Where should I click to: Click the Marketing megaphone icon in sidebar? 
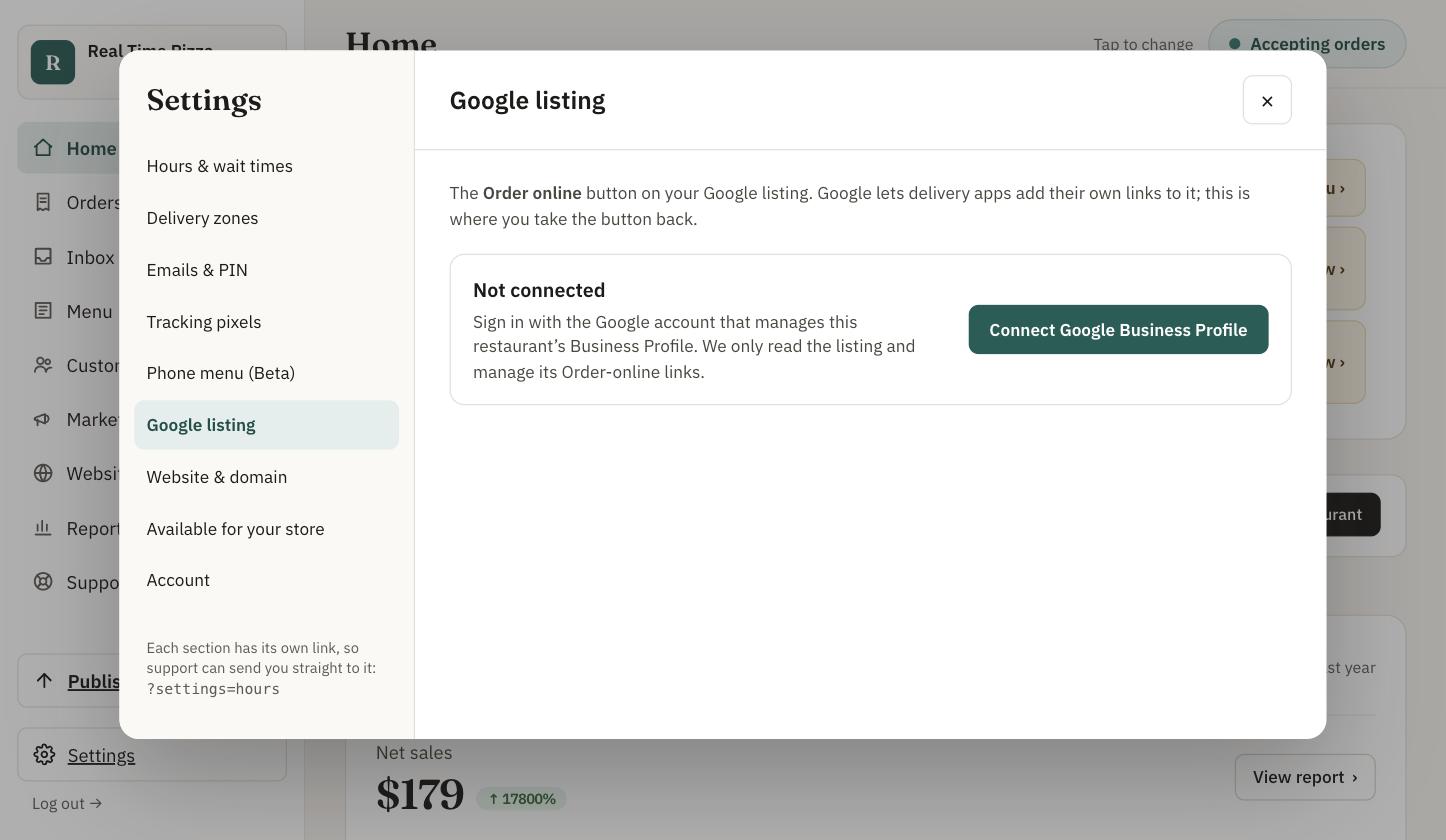pos(43,419)
